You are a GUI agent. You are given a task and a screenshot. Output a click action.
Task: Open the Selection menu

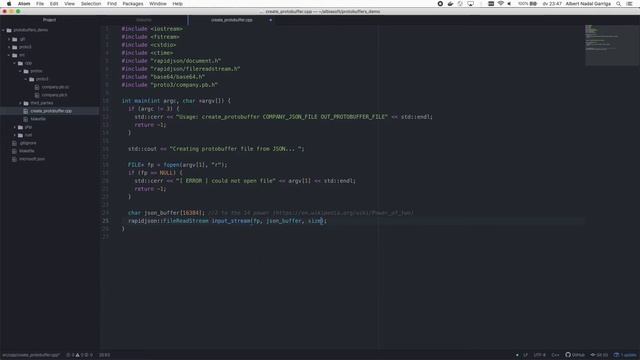(91, 4)
